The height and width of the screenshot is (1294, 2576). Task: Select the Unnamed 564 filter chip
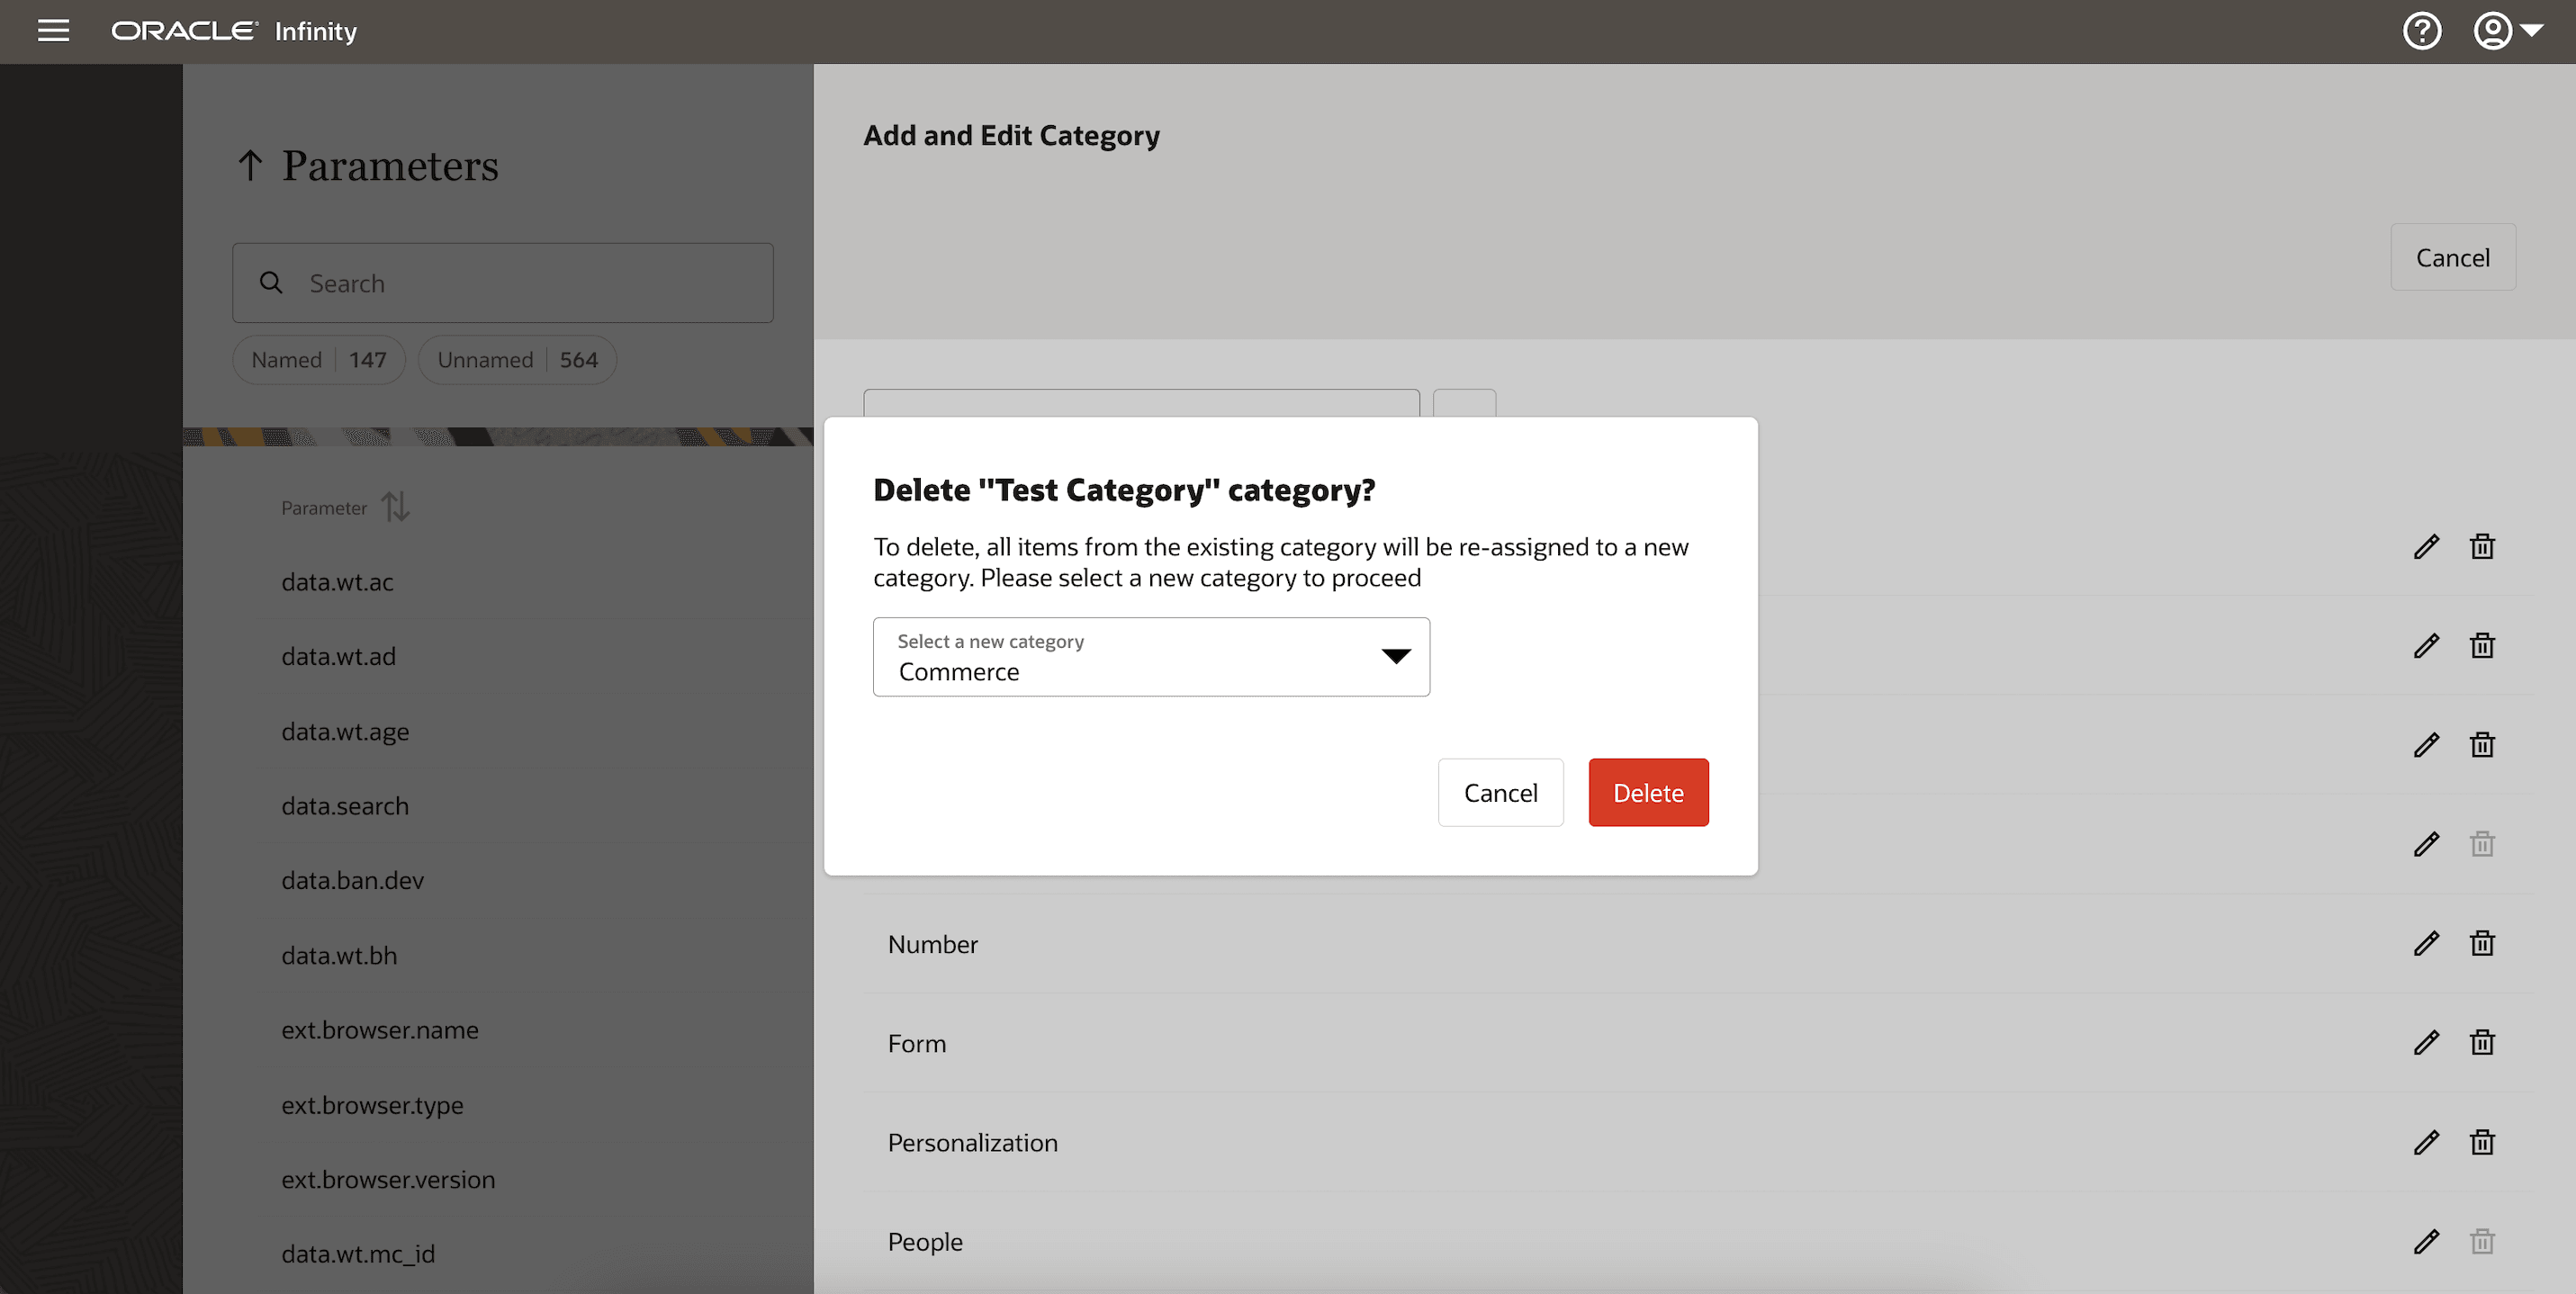click(517, 360)
